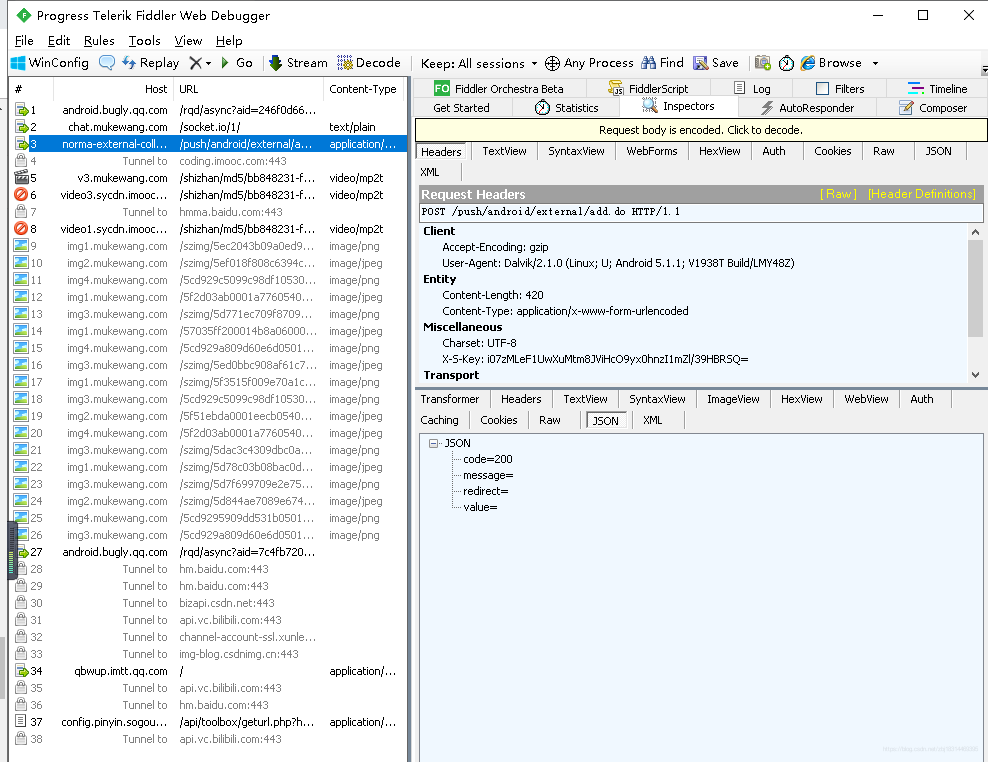Click the camera screenshot icon
This screenshot has height=762, width=988.
[x=762, y=62]
